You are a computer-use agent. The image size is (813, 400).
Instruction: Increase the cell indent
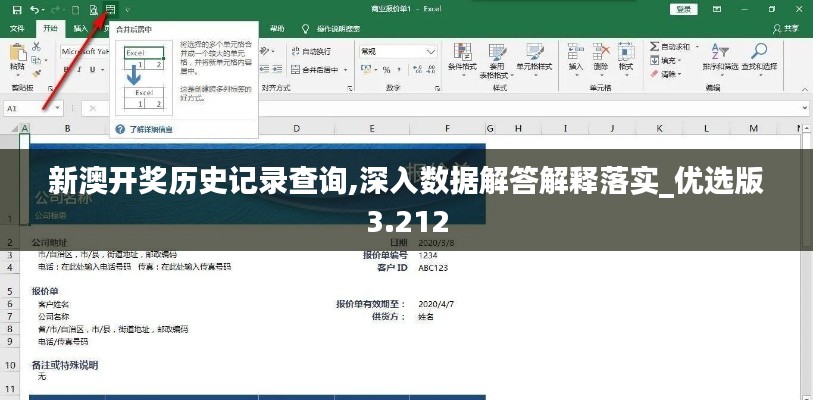click(277, 69)
